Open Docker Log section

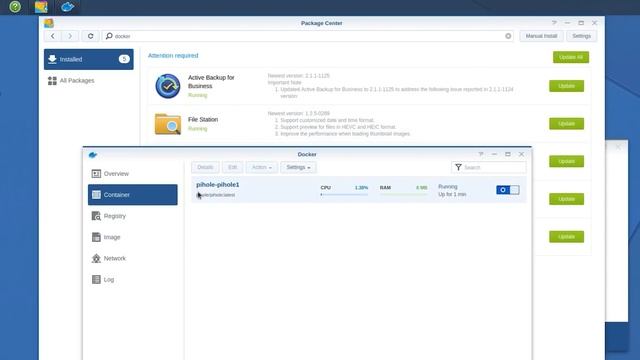point(133,280)
